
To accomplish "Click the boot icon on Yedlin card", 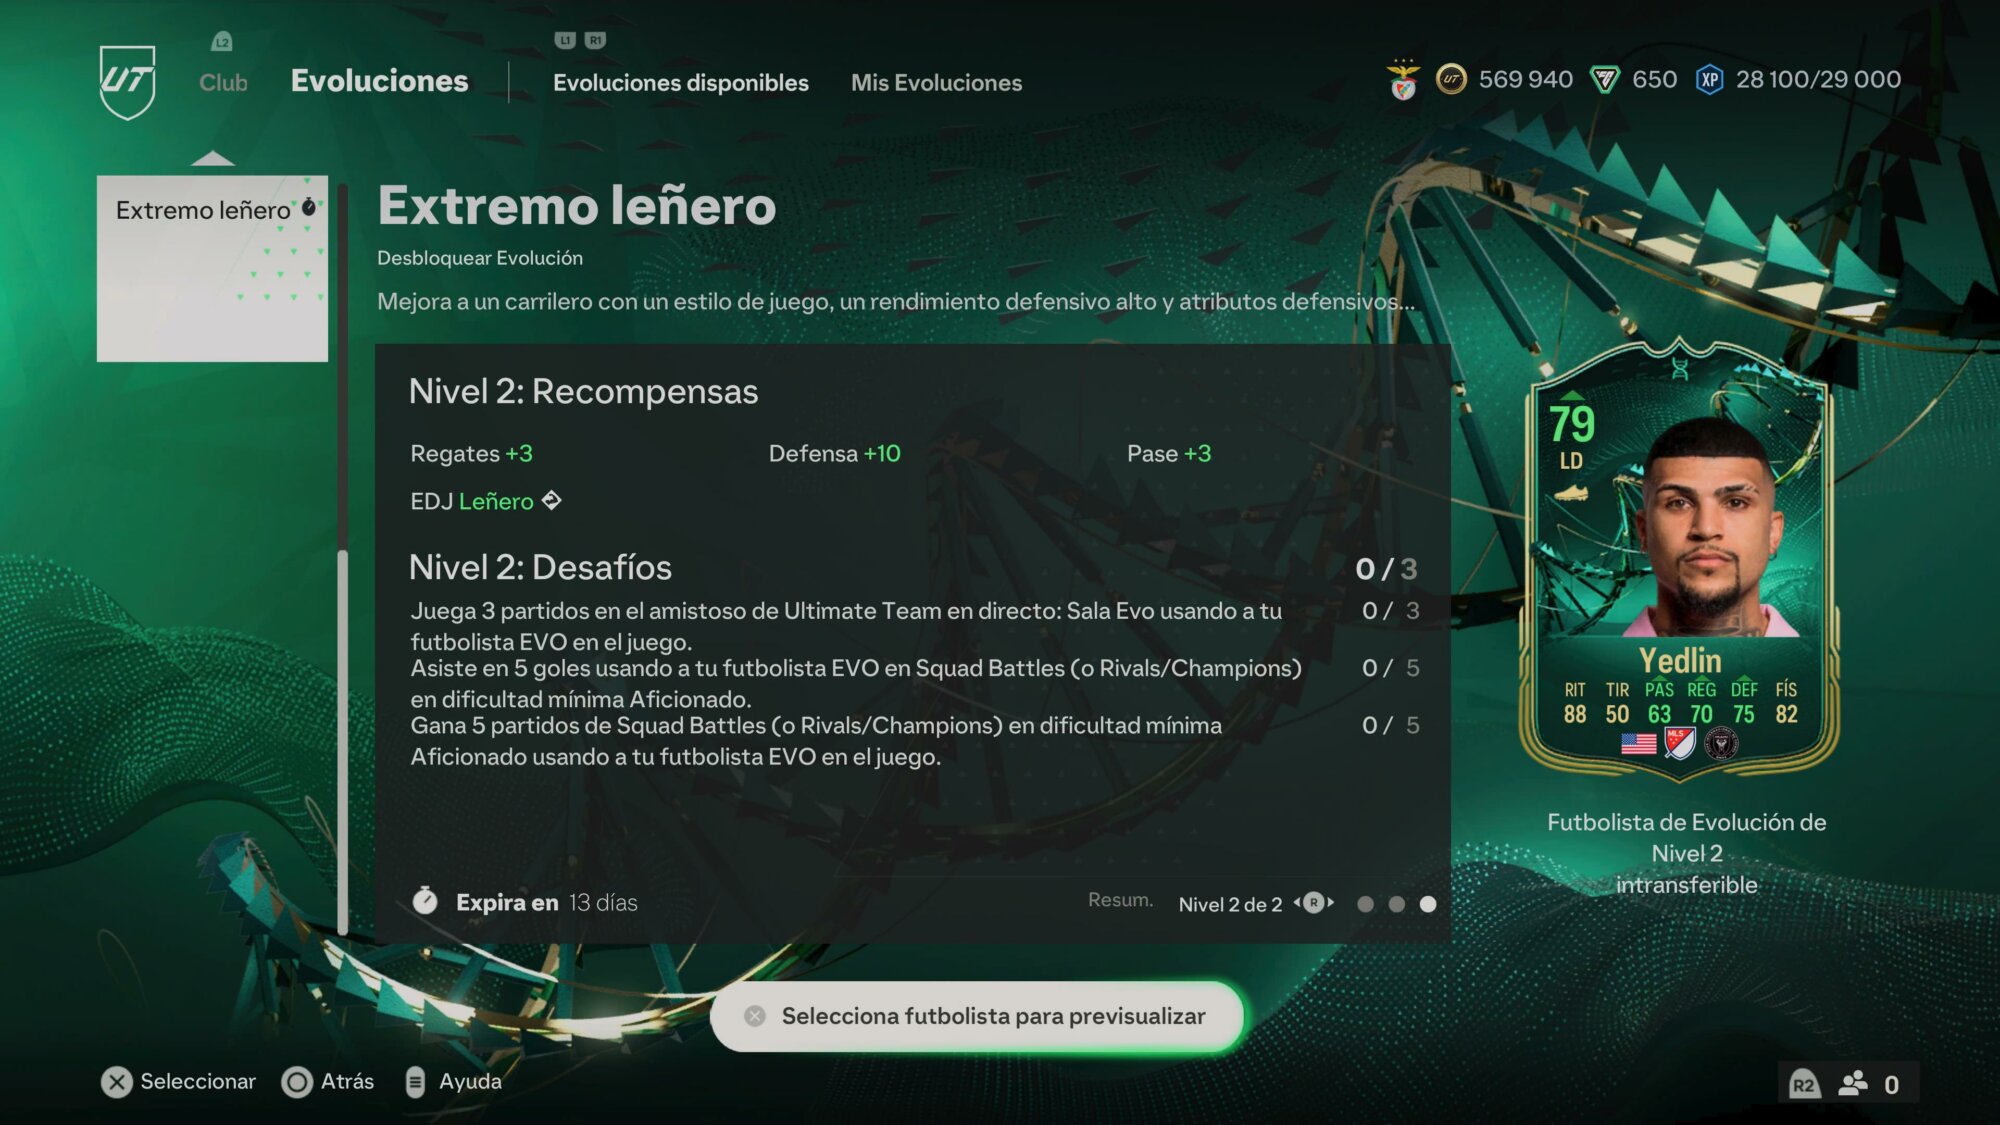I will point(1571,493).
